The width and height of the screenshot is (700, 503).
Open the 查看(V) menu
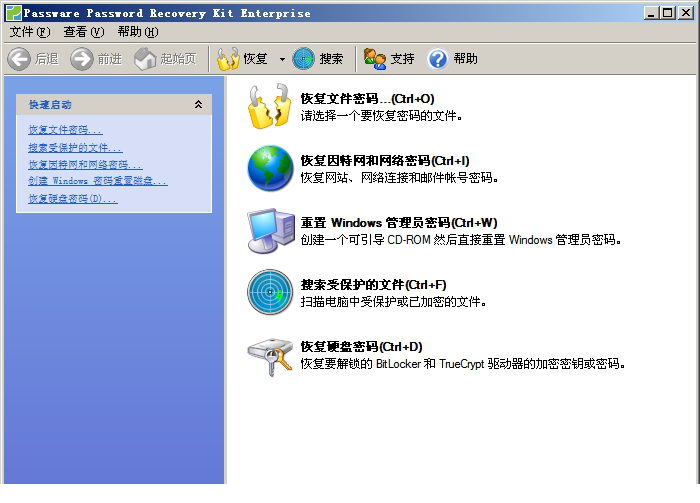(x=83, y=32)
